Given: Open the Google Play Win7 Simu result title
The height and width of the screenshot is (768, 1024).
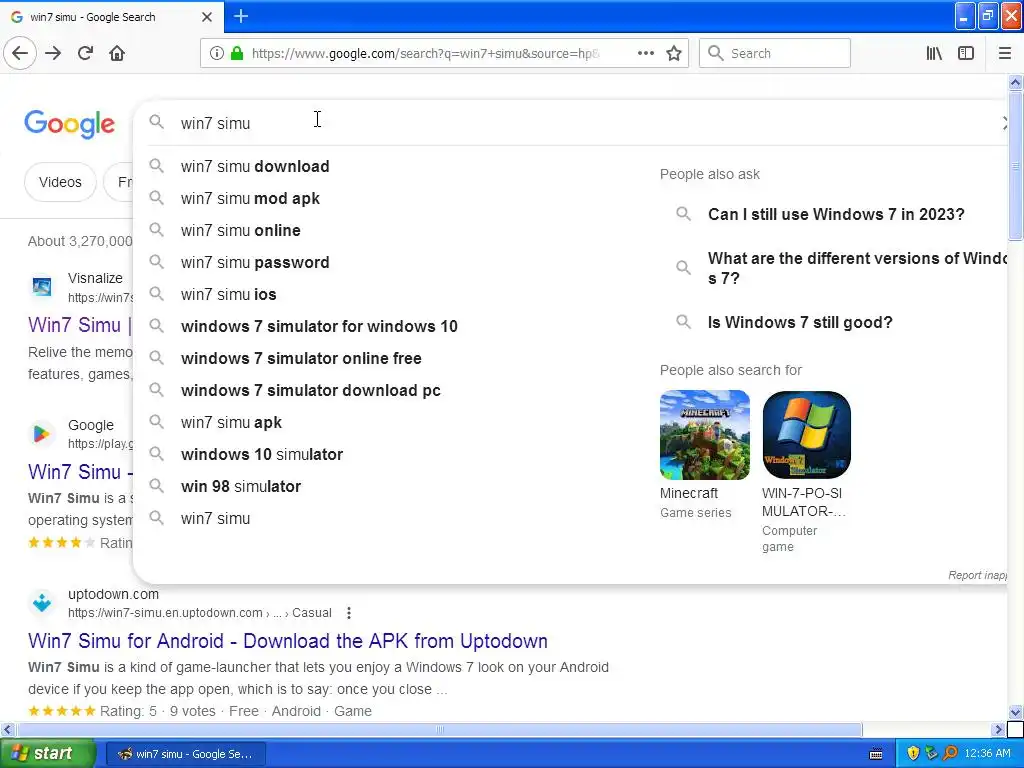Looking at the screenshot, I should [80, 472].
